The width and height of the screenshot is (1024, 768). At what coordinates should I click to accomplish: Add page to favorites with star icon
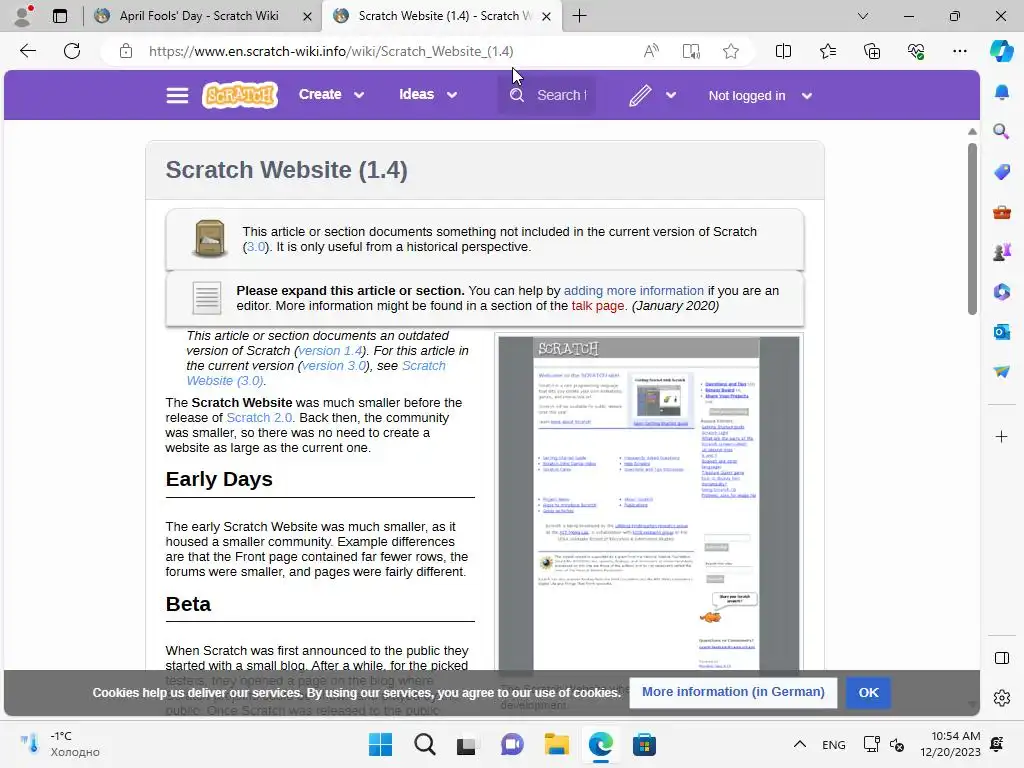[x=731, y=51]
